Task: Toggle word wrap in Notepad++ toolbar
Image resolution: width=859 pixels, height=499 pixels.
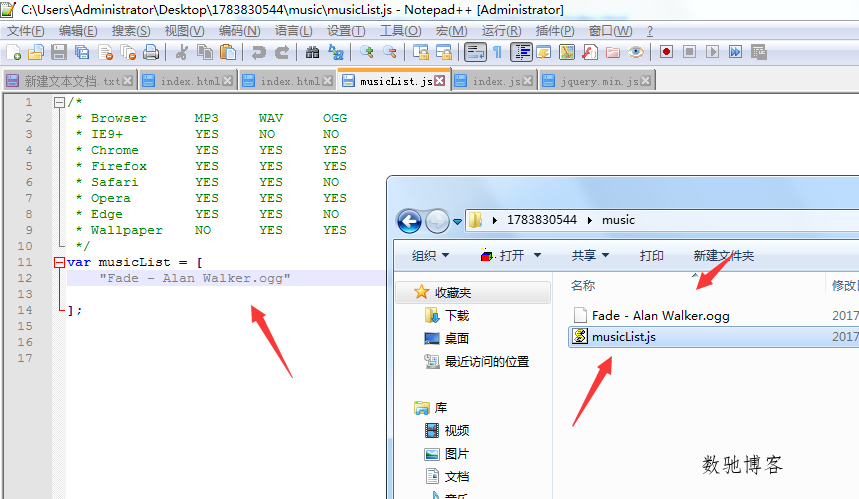Action: 475,53
